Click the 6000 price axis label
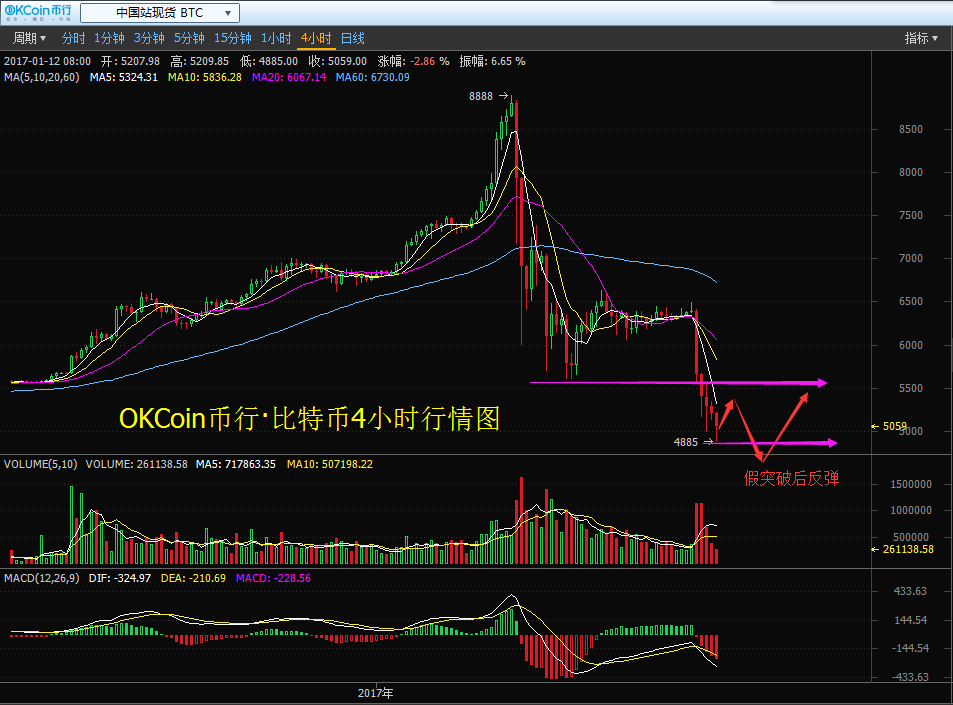 (x=910, y=345)
